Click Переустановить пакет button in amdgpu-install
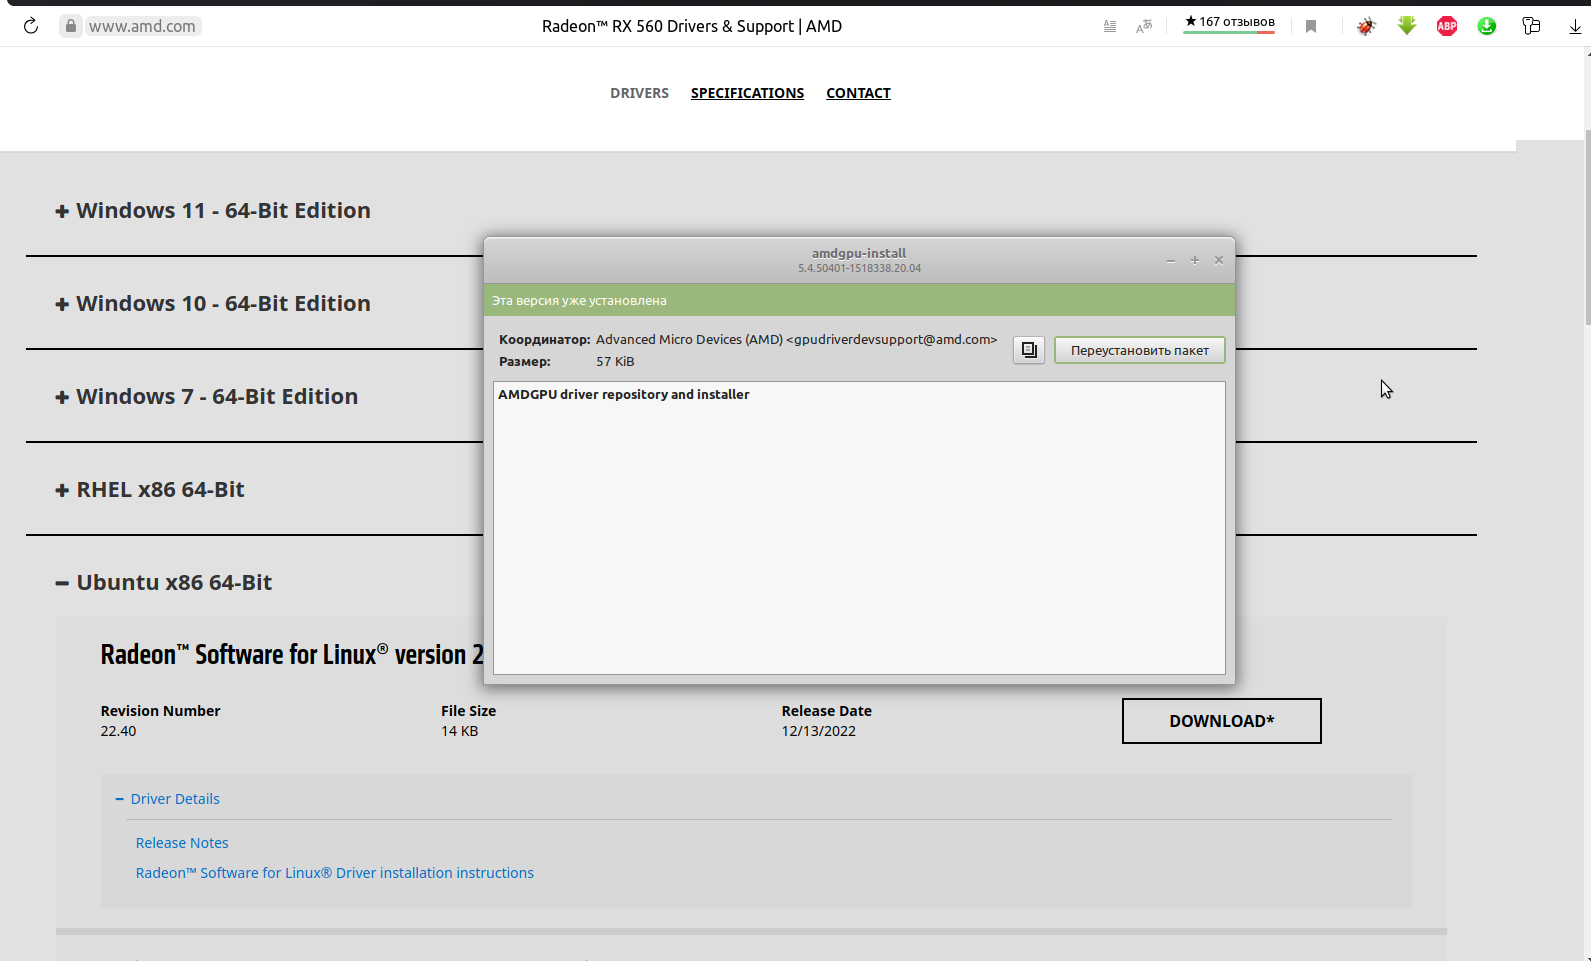This screenshot has height=961, width=1591. tap(1139, 350)
